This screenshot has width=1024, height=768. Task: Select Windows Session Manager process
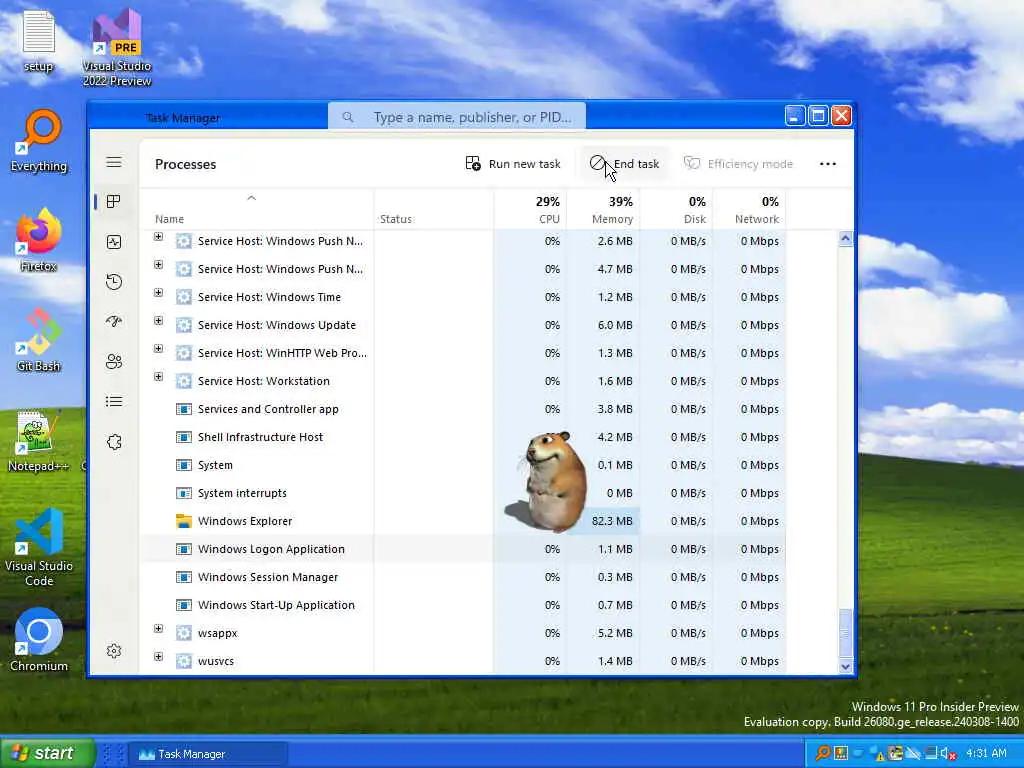tap(462, 577)
